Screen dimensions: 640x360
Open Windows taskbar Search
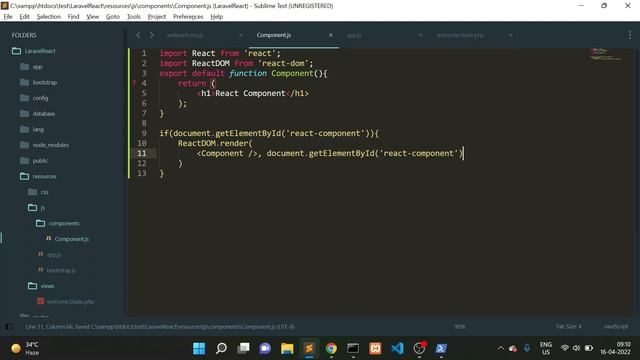[x=221, y=349]
